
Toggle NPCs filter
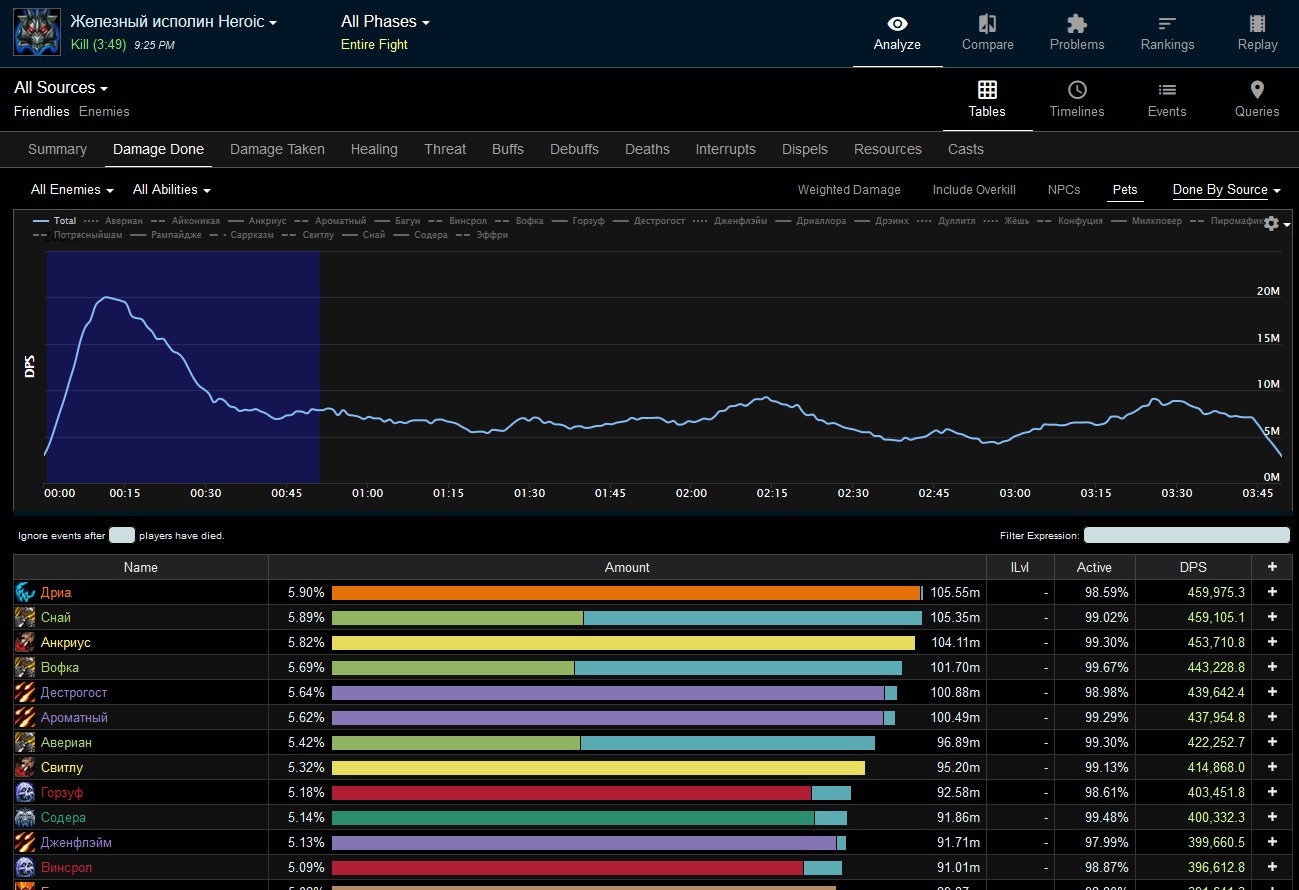tap(1064, 190)
